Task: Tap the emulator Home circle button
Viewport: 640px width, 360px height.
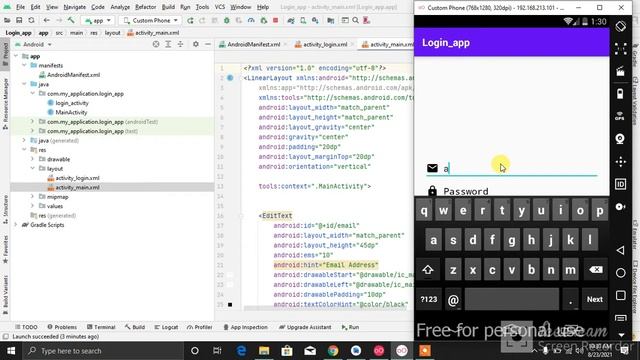Action: click(620, 273)
